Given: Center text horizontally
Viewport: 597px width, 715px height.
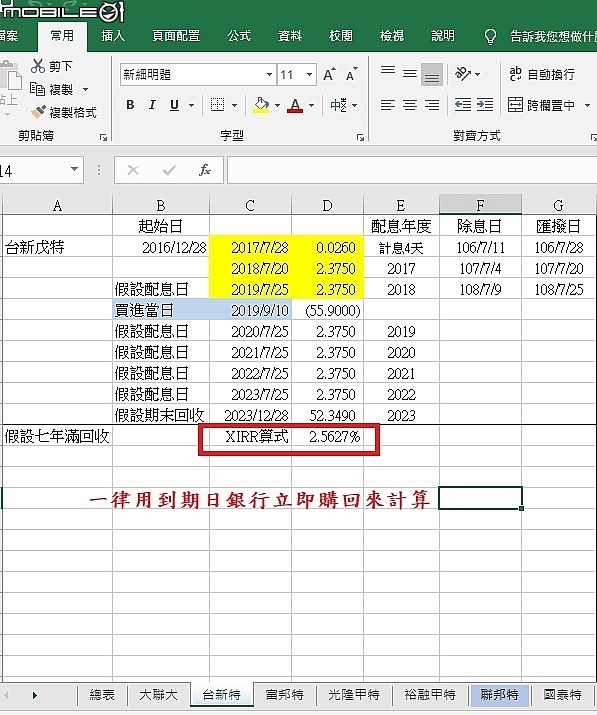Looking at the screenshot, I should [410, 105].
